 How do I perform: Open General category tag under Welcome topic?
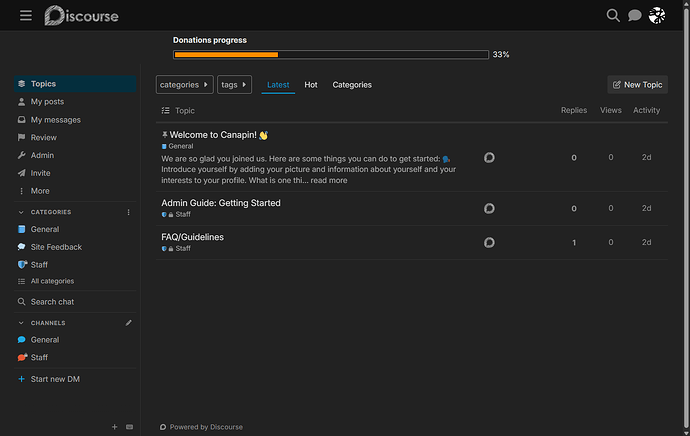tap(177, 146)
